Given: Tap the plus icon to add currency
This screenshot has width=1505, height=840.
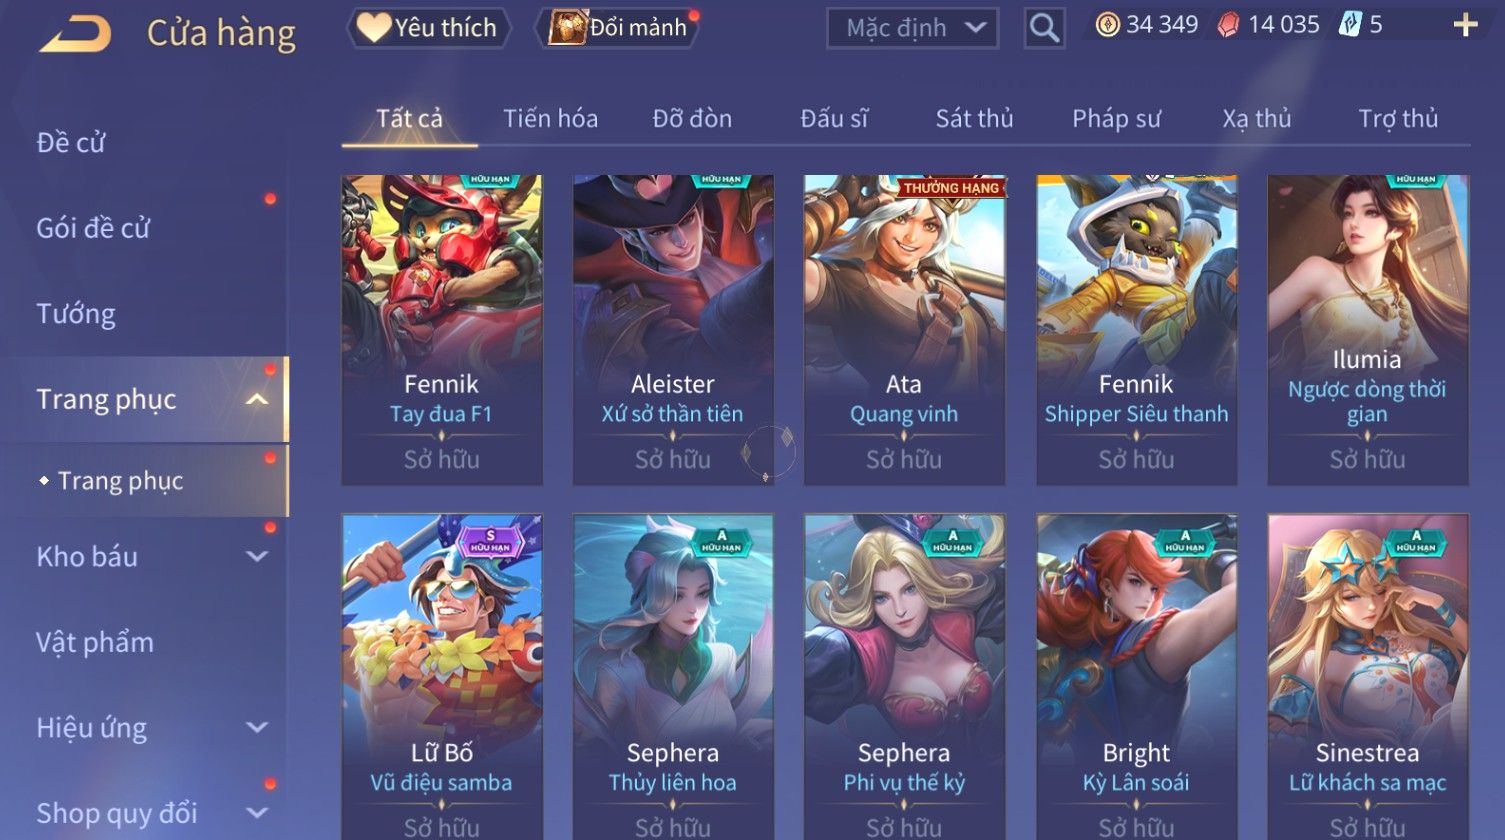Looking at the screenshot, I should 1465,25.
